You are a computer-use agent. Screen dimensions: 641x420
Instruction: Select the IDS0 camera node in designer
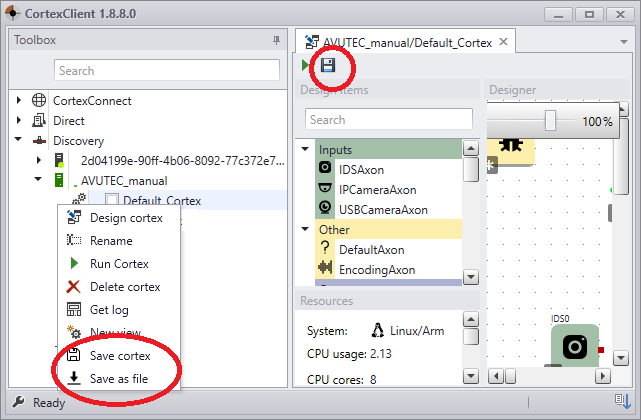click(575, 346)
